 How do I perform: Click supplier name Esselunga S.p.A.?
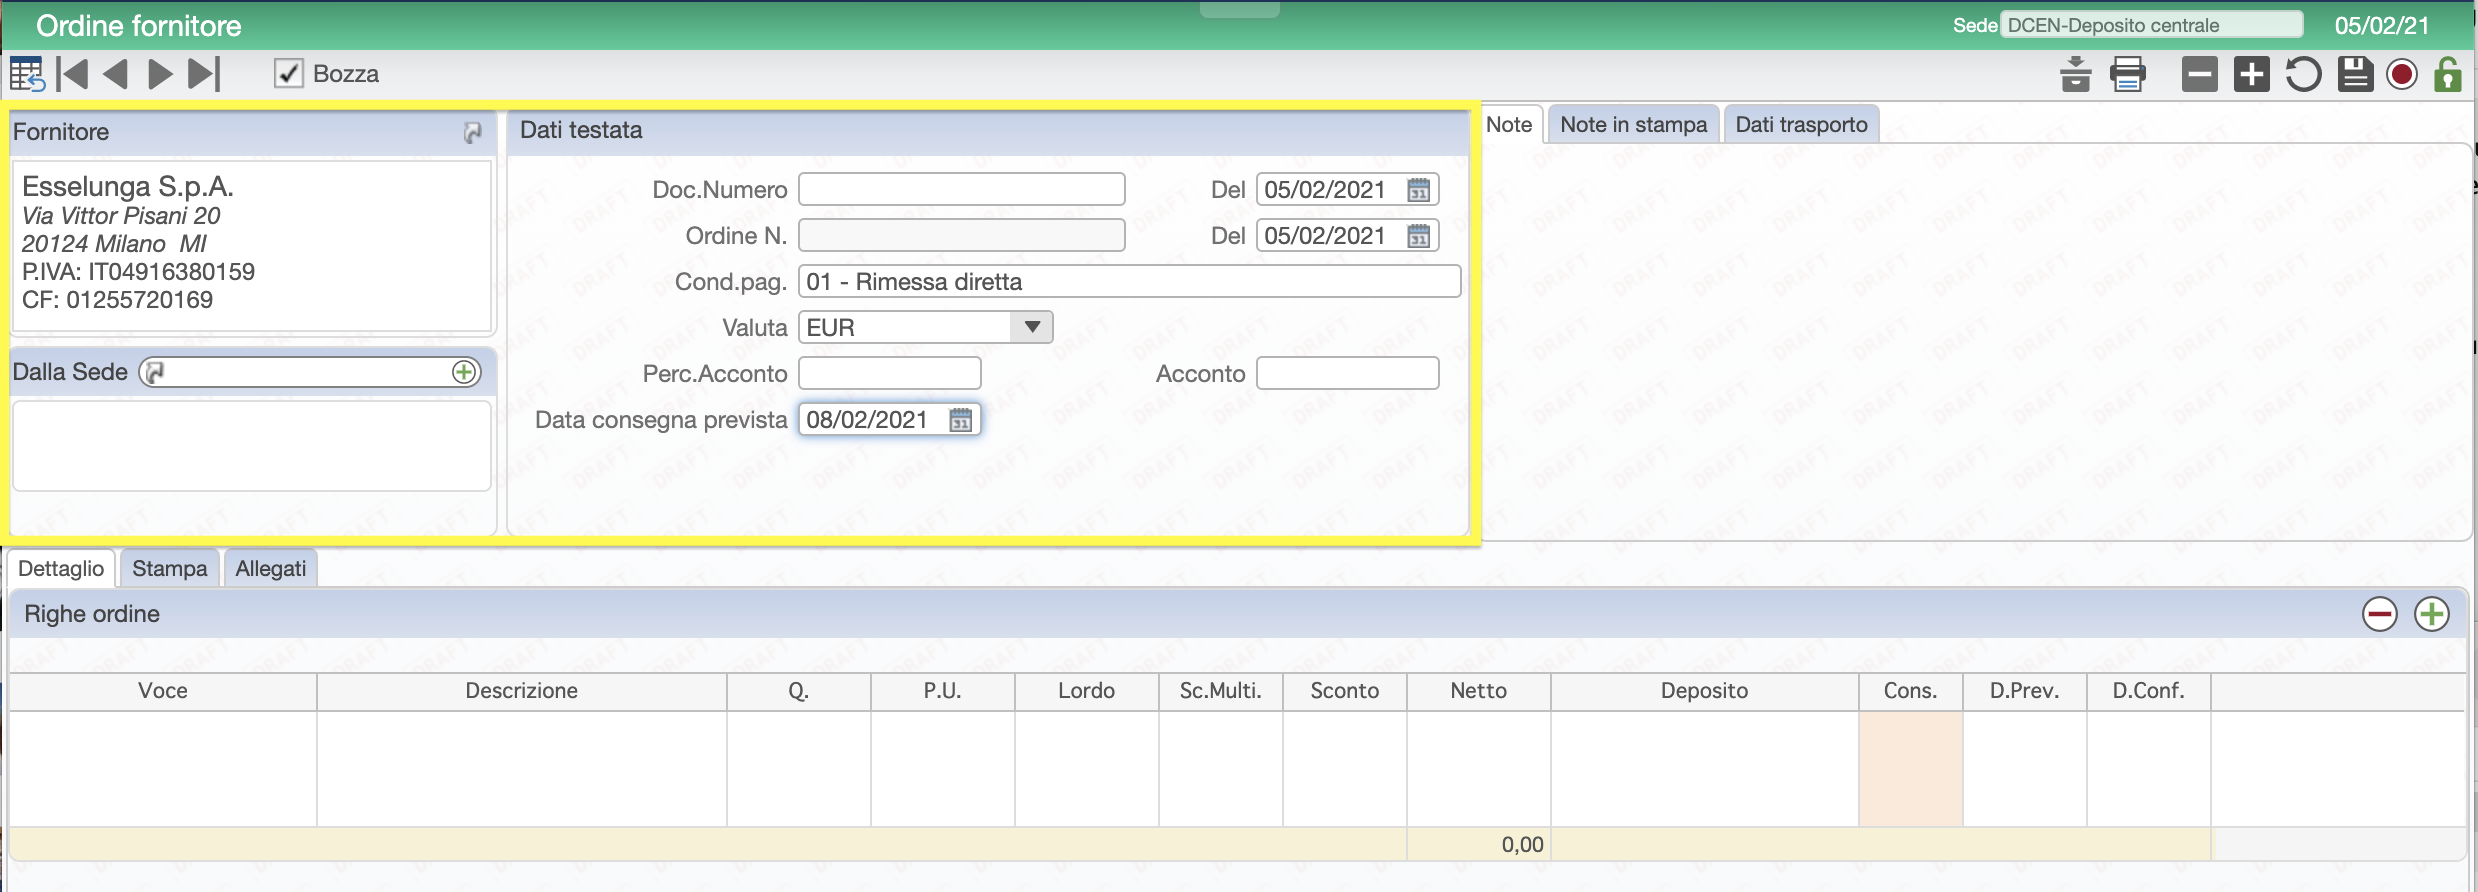(x=128, y=186)
